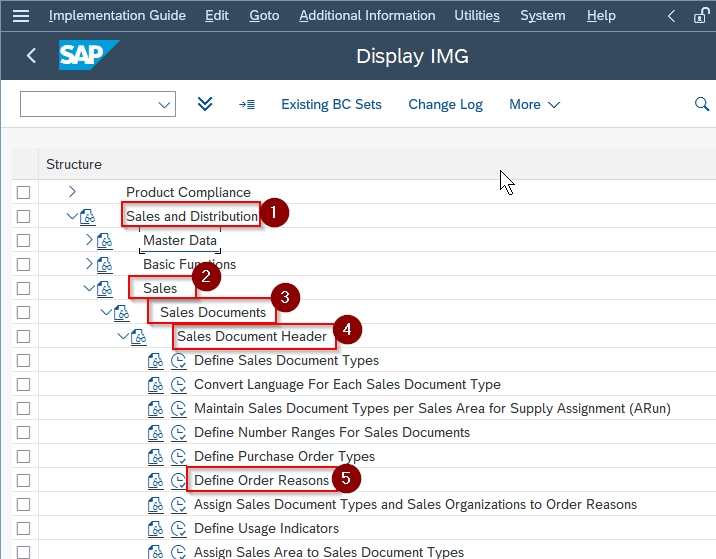
Task: Click the lock session icon in menu bar
Action: (x=701, y=16)
